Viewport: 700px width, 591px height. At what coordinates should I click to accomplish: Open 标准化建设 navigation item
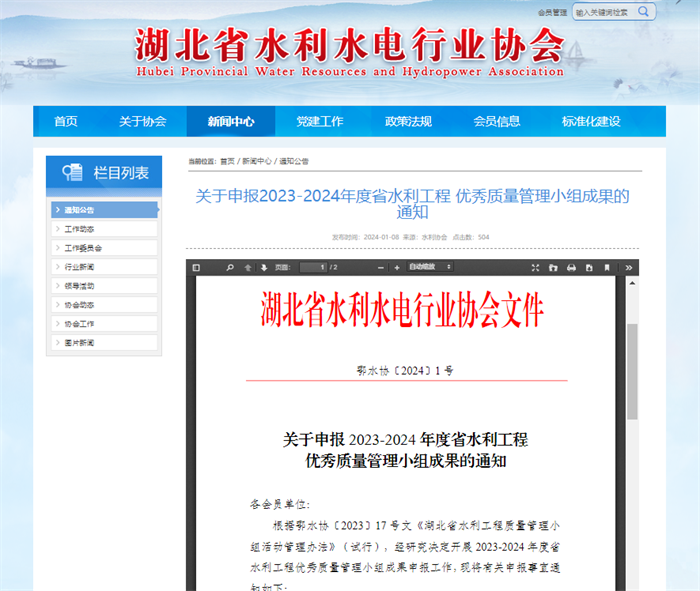[x=591, y=121]
